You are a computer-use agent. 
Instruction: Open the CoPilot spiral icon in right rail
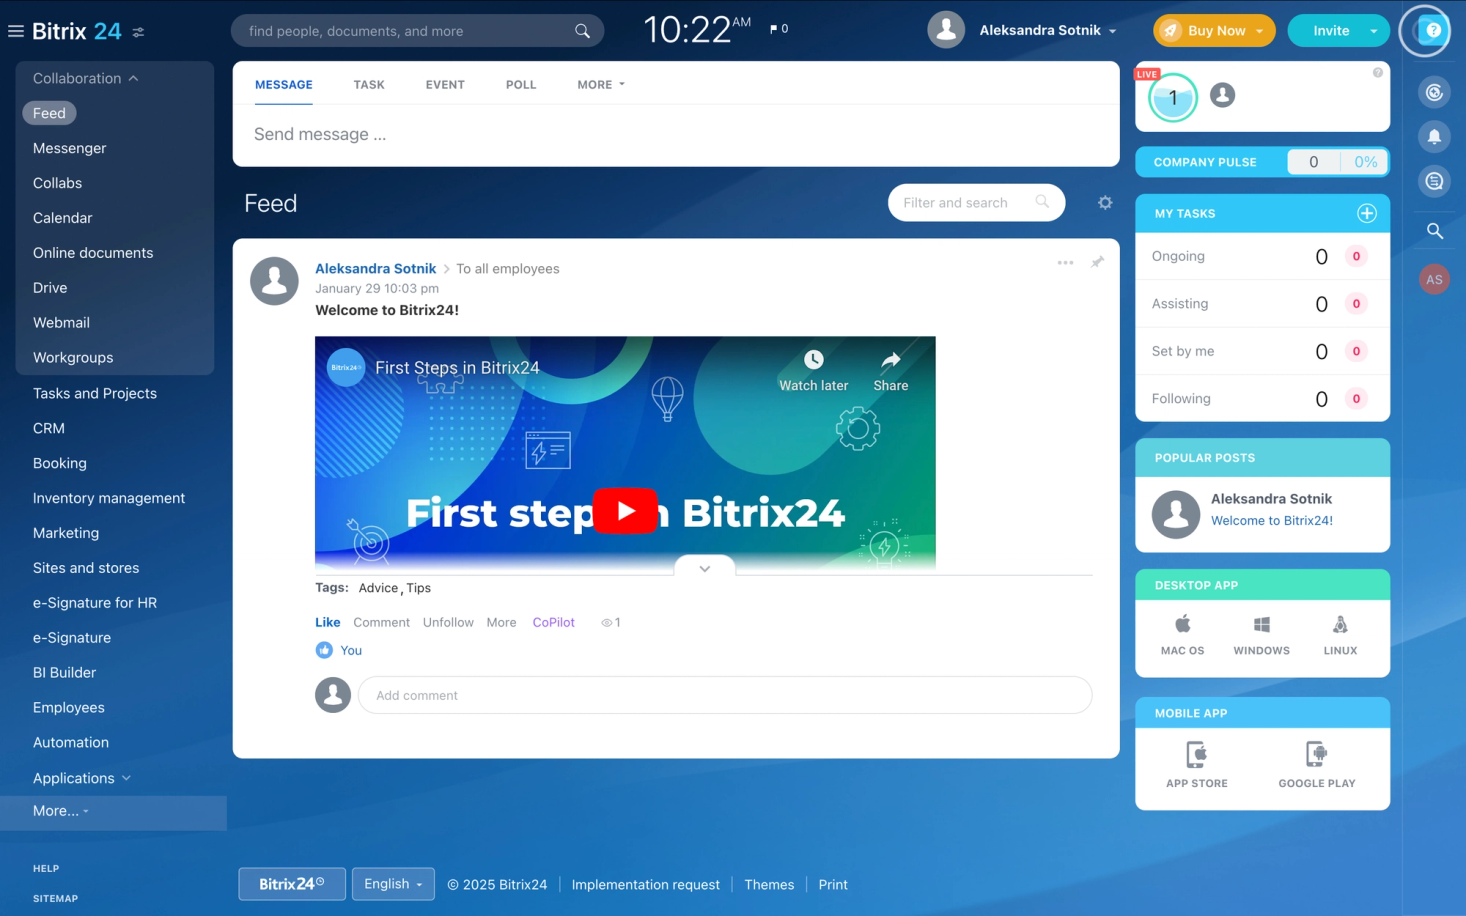click(1434, 92)
